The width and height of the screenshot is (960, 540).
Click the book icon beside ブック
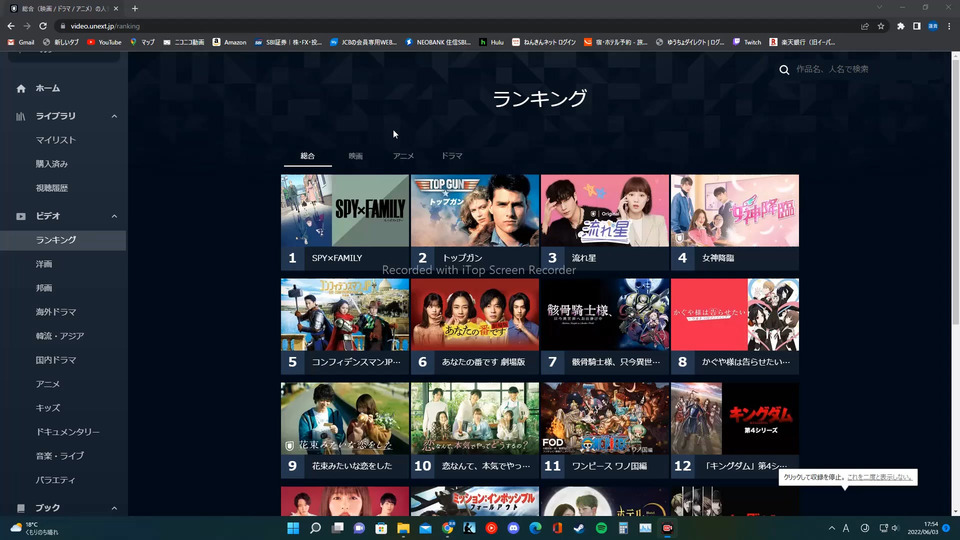click(x=21, y=508)
